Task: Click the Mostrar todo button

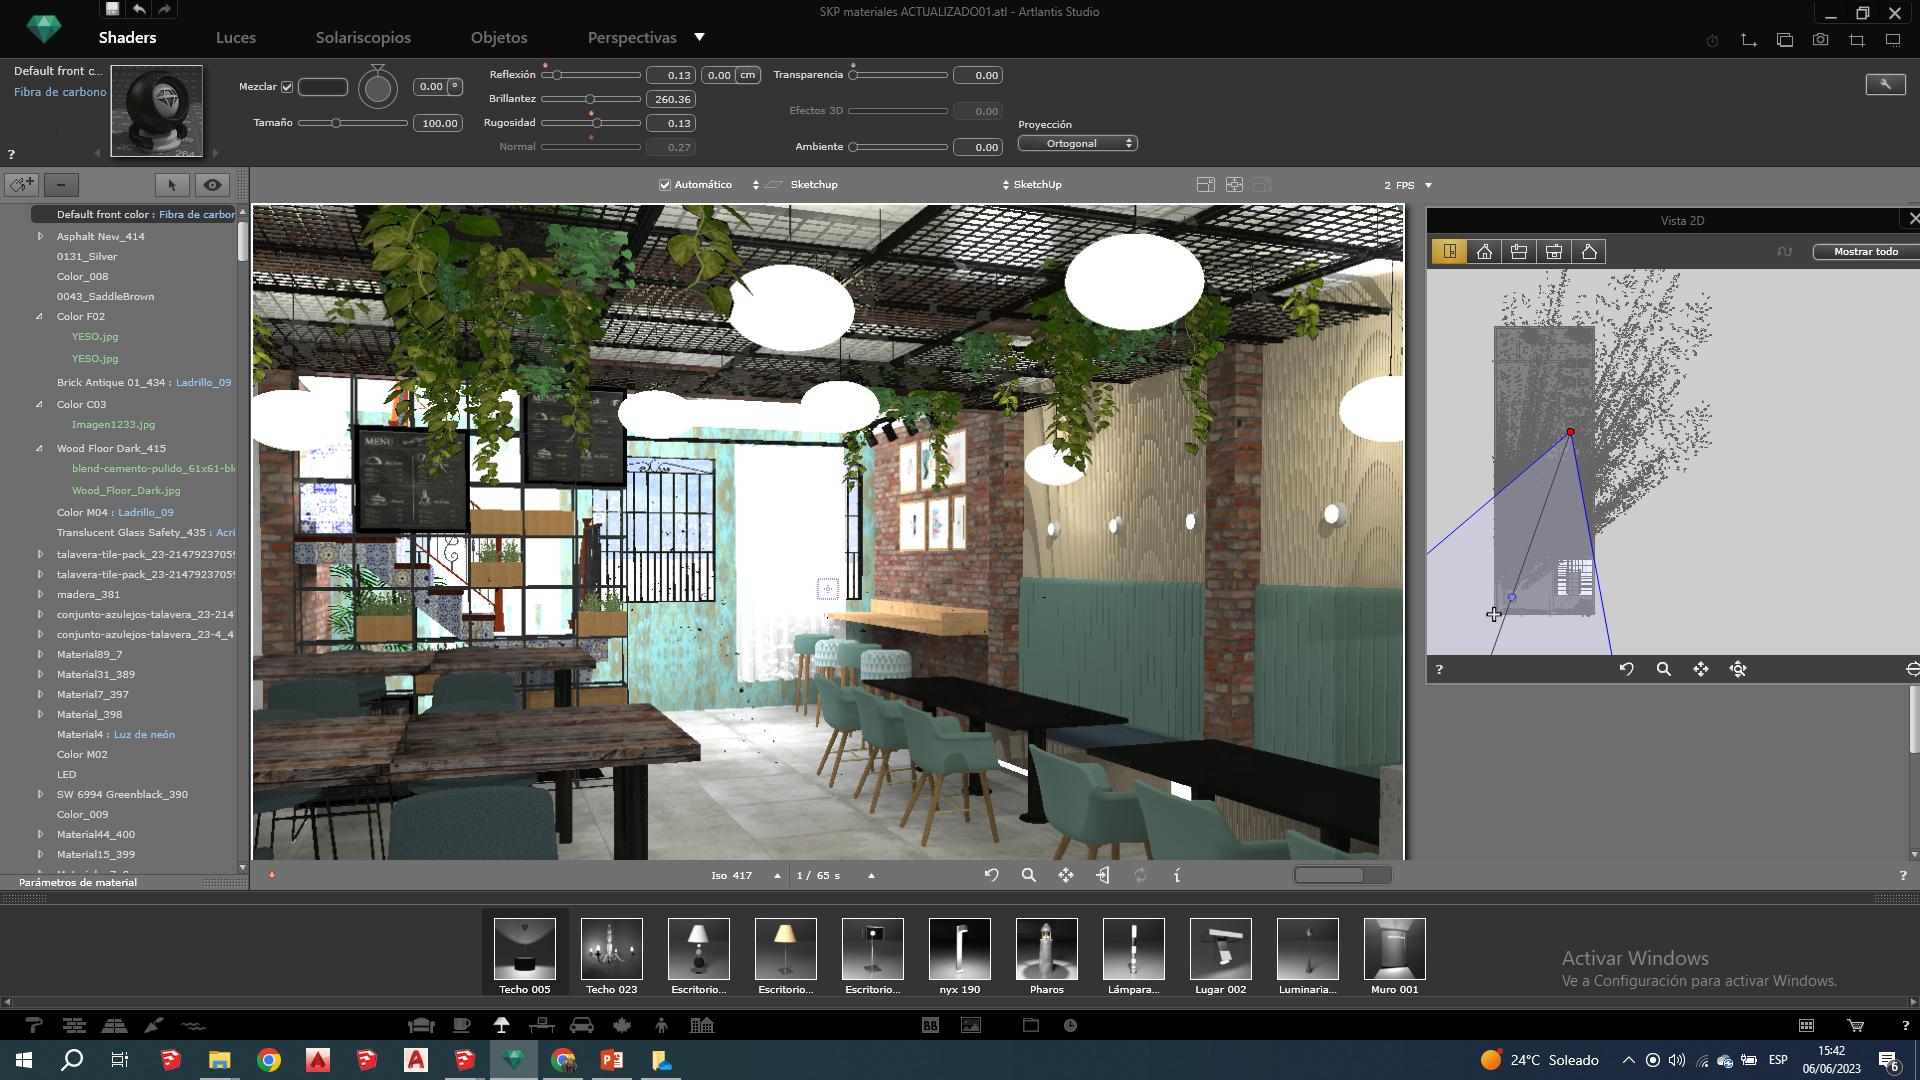Action: coord(1865,252)
